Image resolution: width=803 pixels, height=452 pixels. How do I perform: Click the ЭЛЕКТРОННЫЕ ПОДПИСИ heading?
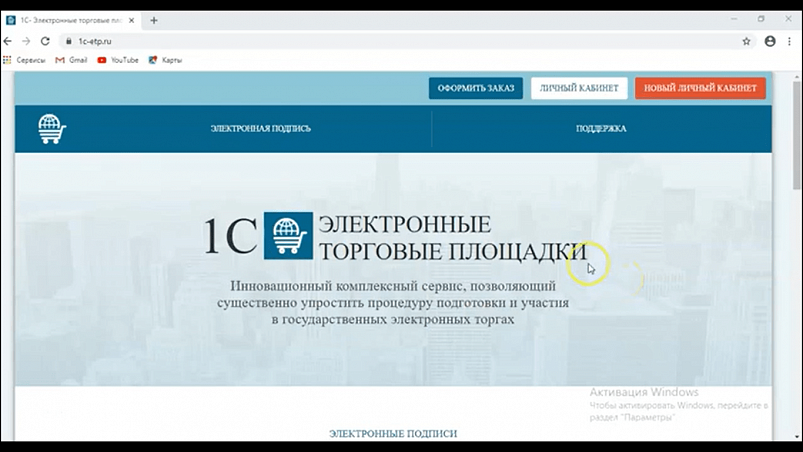tap(393, 434)
